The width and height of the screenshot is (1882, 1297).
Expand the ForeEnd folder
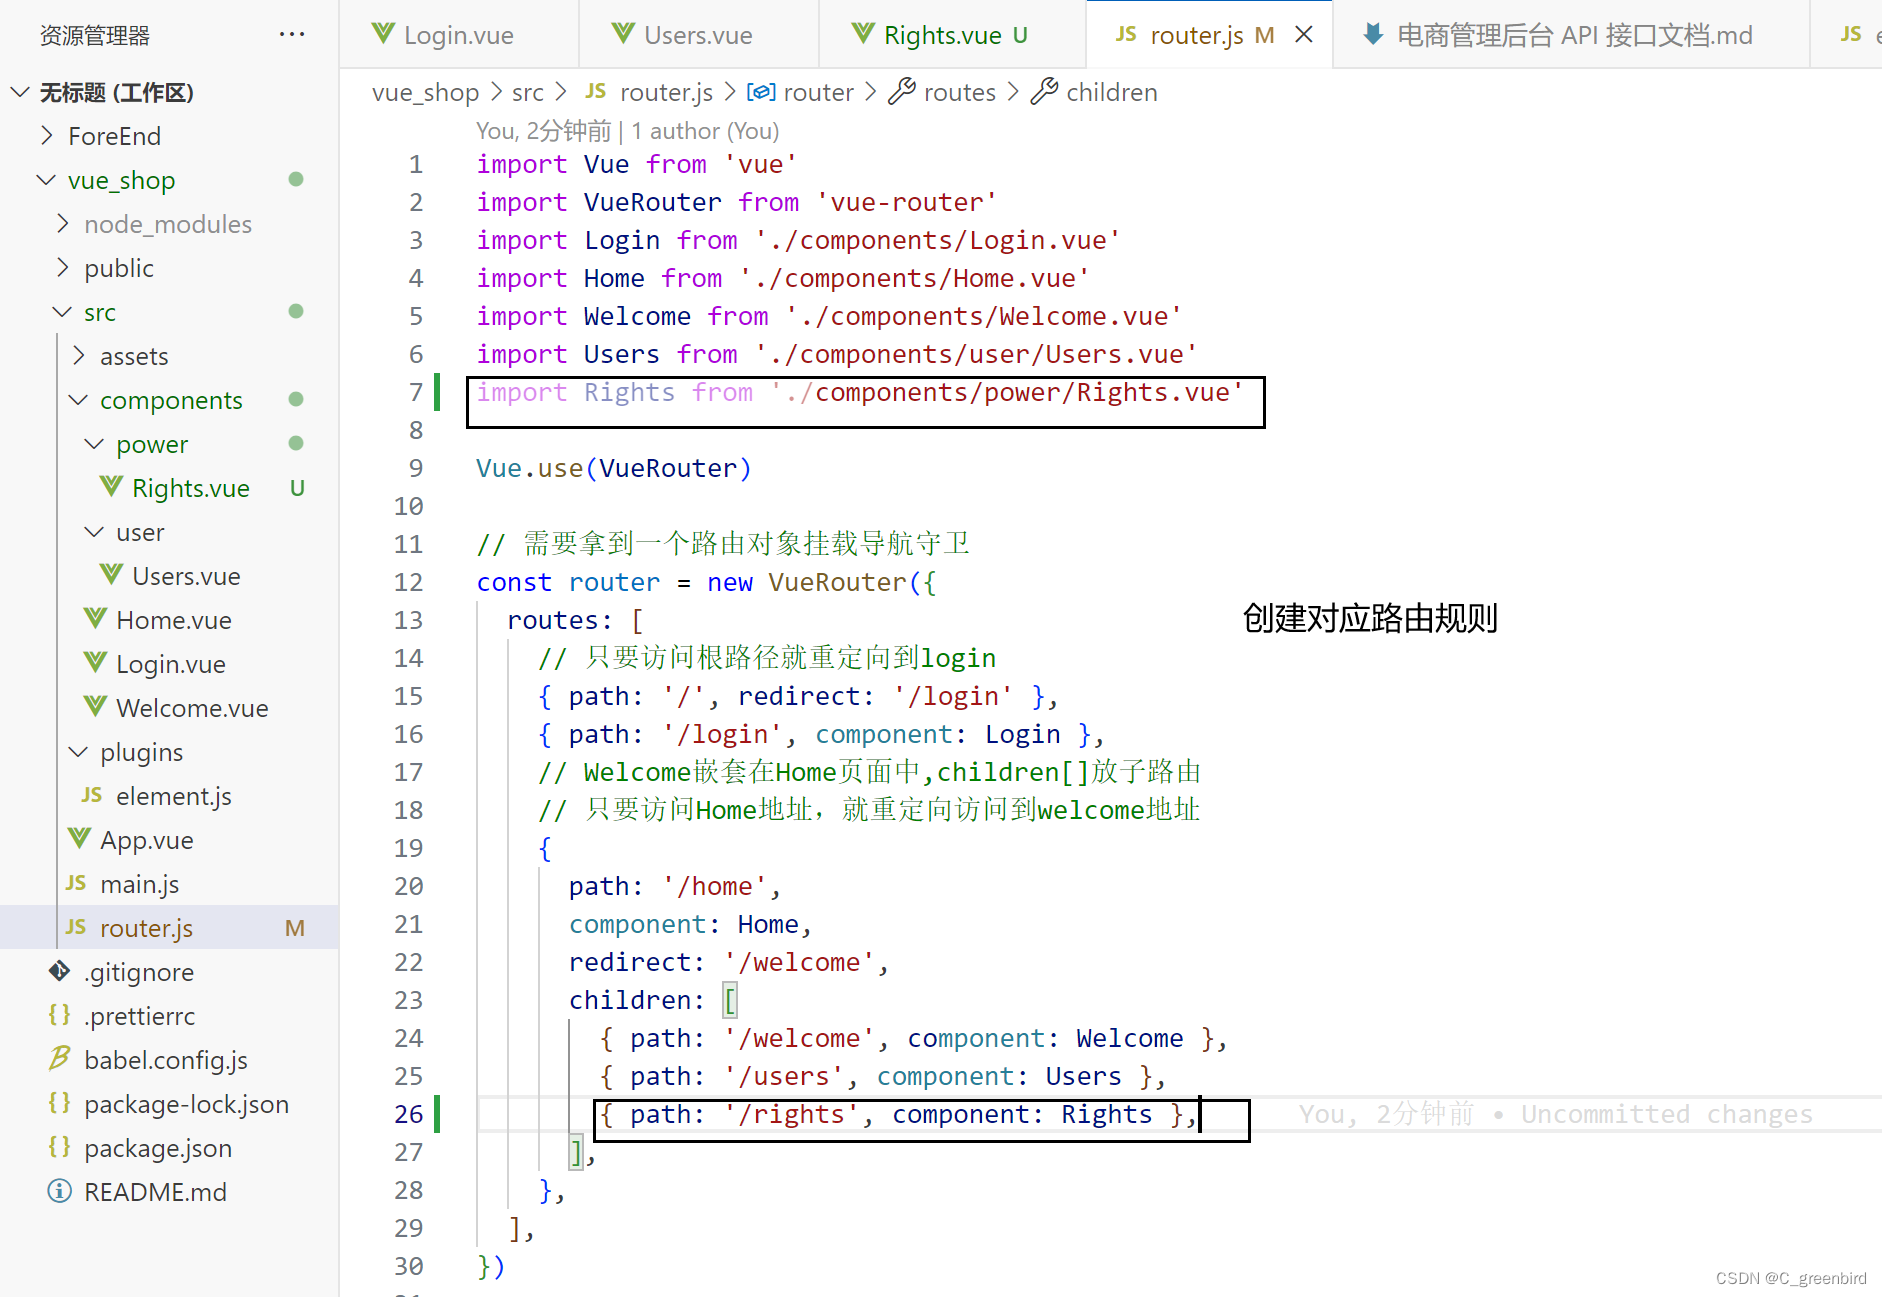(47, 135)
